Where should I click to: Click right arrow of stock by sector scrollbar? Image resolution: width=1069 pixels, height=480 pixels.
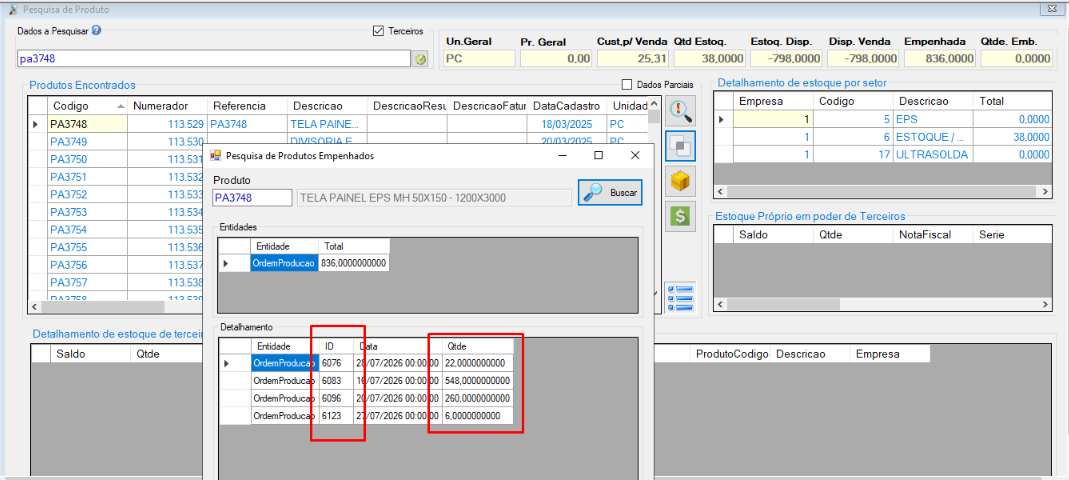[x=1045, y=192]
